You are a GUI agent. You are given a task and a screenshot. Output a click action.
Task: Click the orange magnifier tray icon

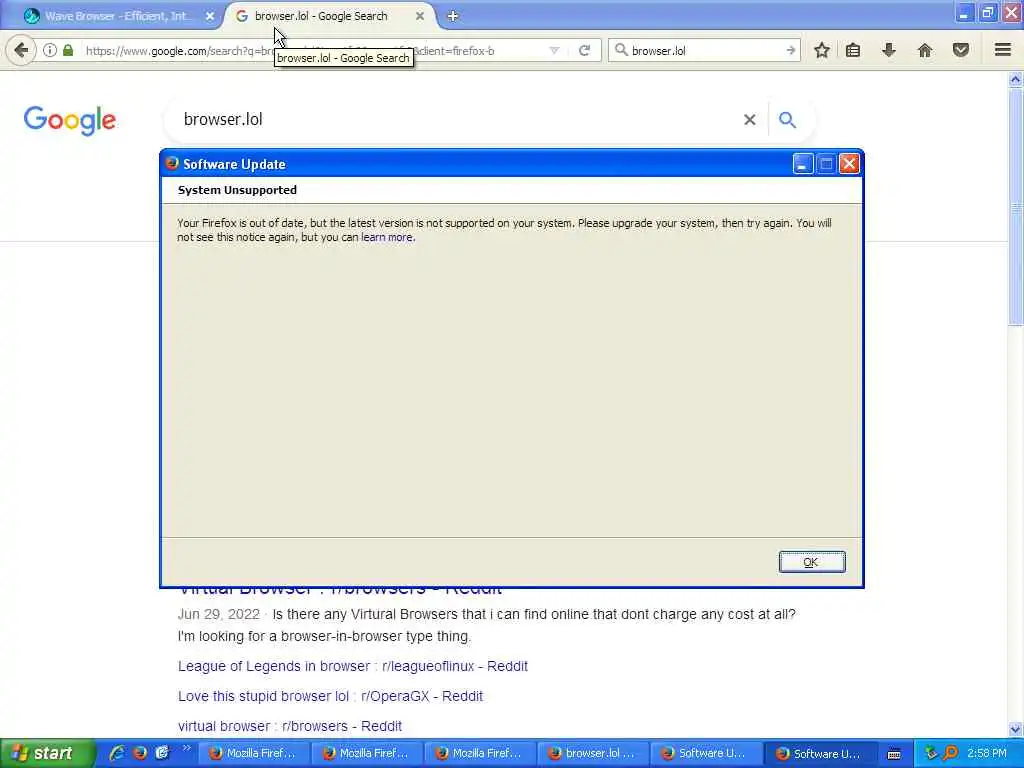(x=950, y=754)
